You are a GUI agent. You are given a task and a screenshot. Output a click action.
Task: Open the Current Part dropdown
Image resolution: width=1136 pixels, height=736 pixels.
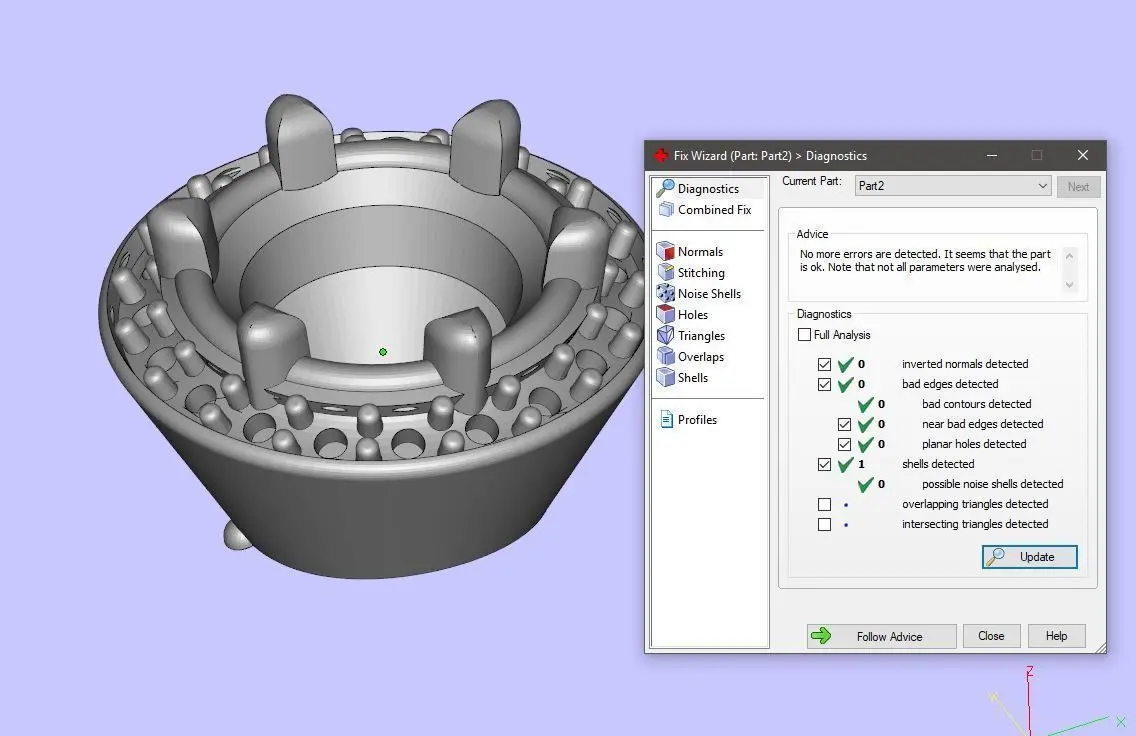(953, 186)
